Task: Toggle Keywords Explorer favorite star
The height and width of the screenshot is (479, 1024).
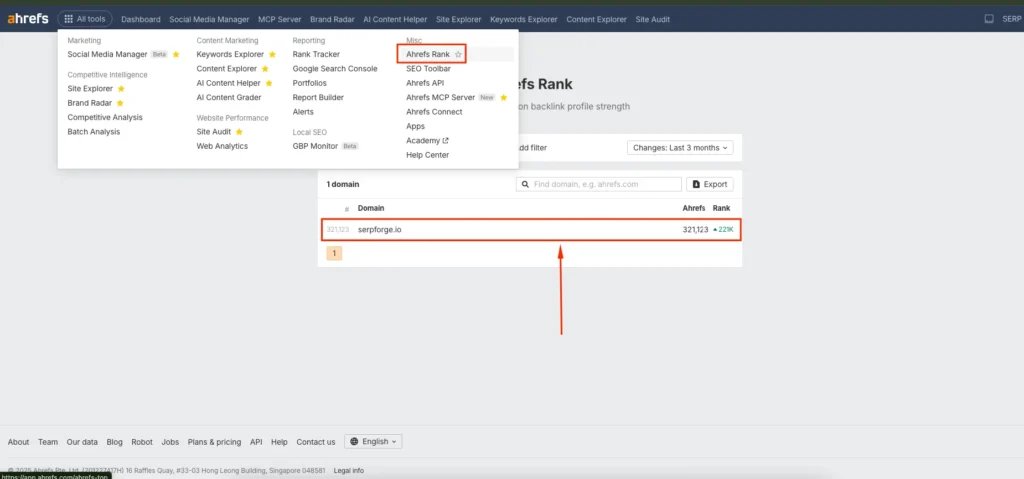Action: tap(272, 54)
